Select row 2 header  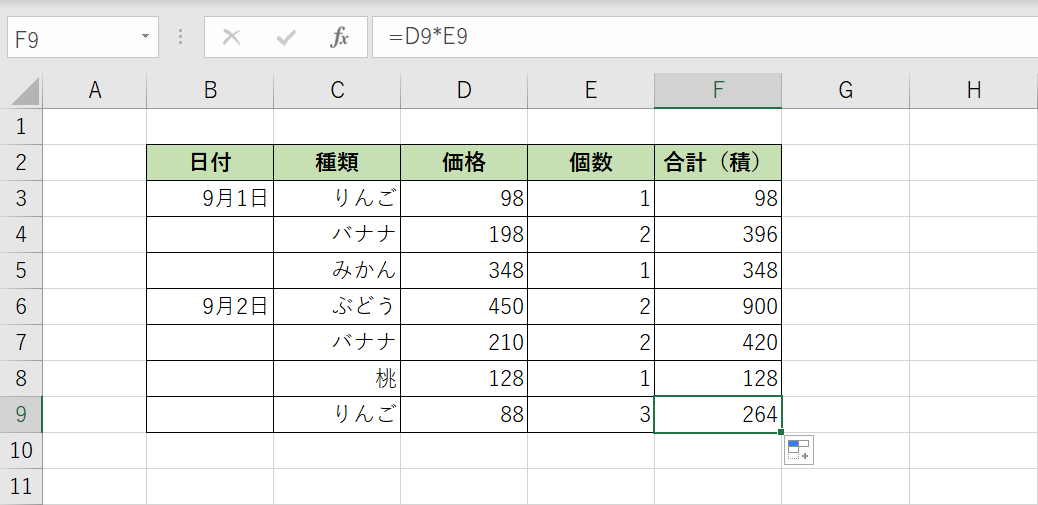[x=21, y=163]
